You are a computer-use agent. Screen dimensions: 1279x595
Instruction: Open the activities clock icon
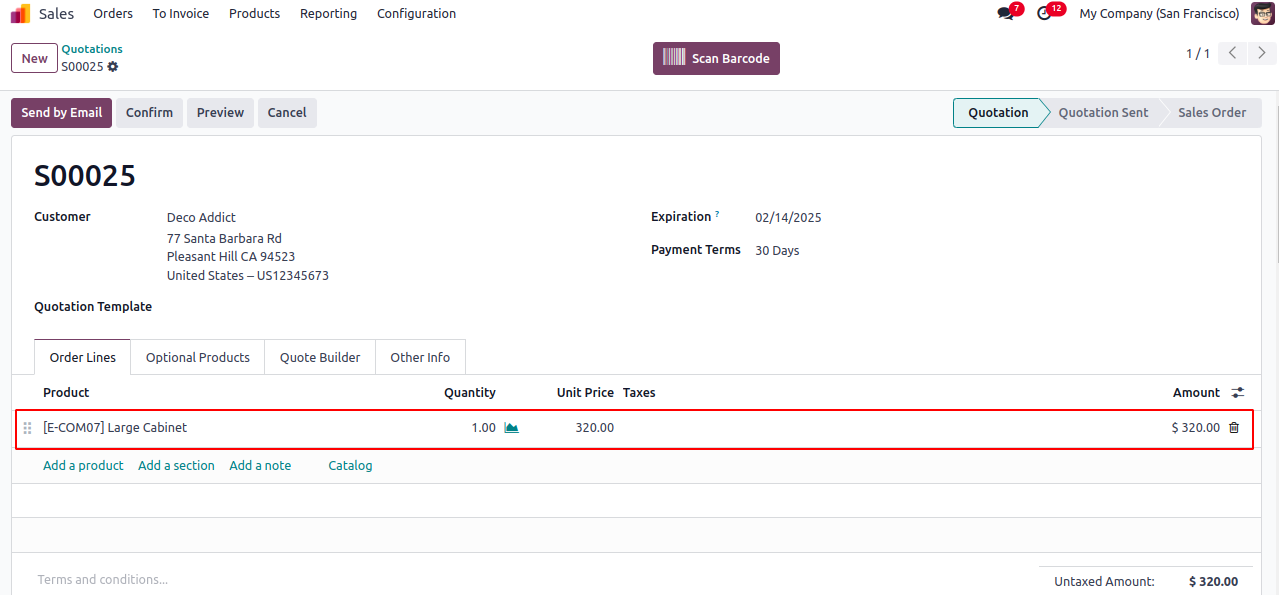click(x=1045, y=14)
